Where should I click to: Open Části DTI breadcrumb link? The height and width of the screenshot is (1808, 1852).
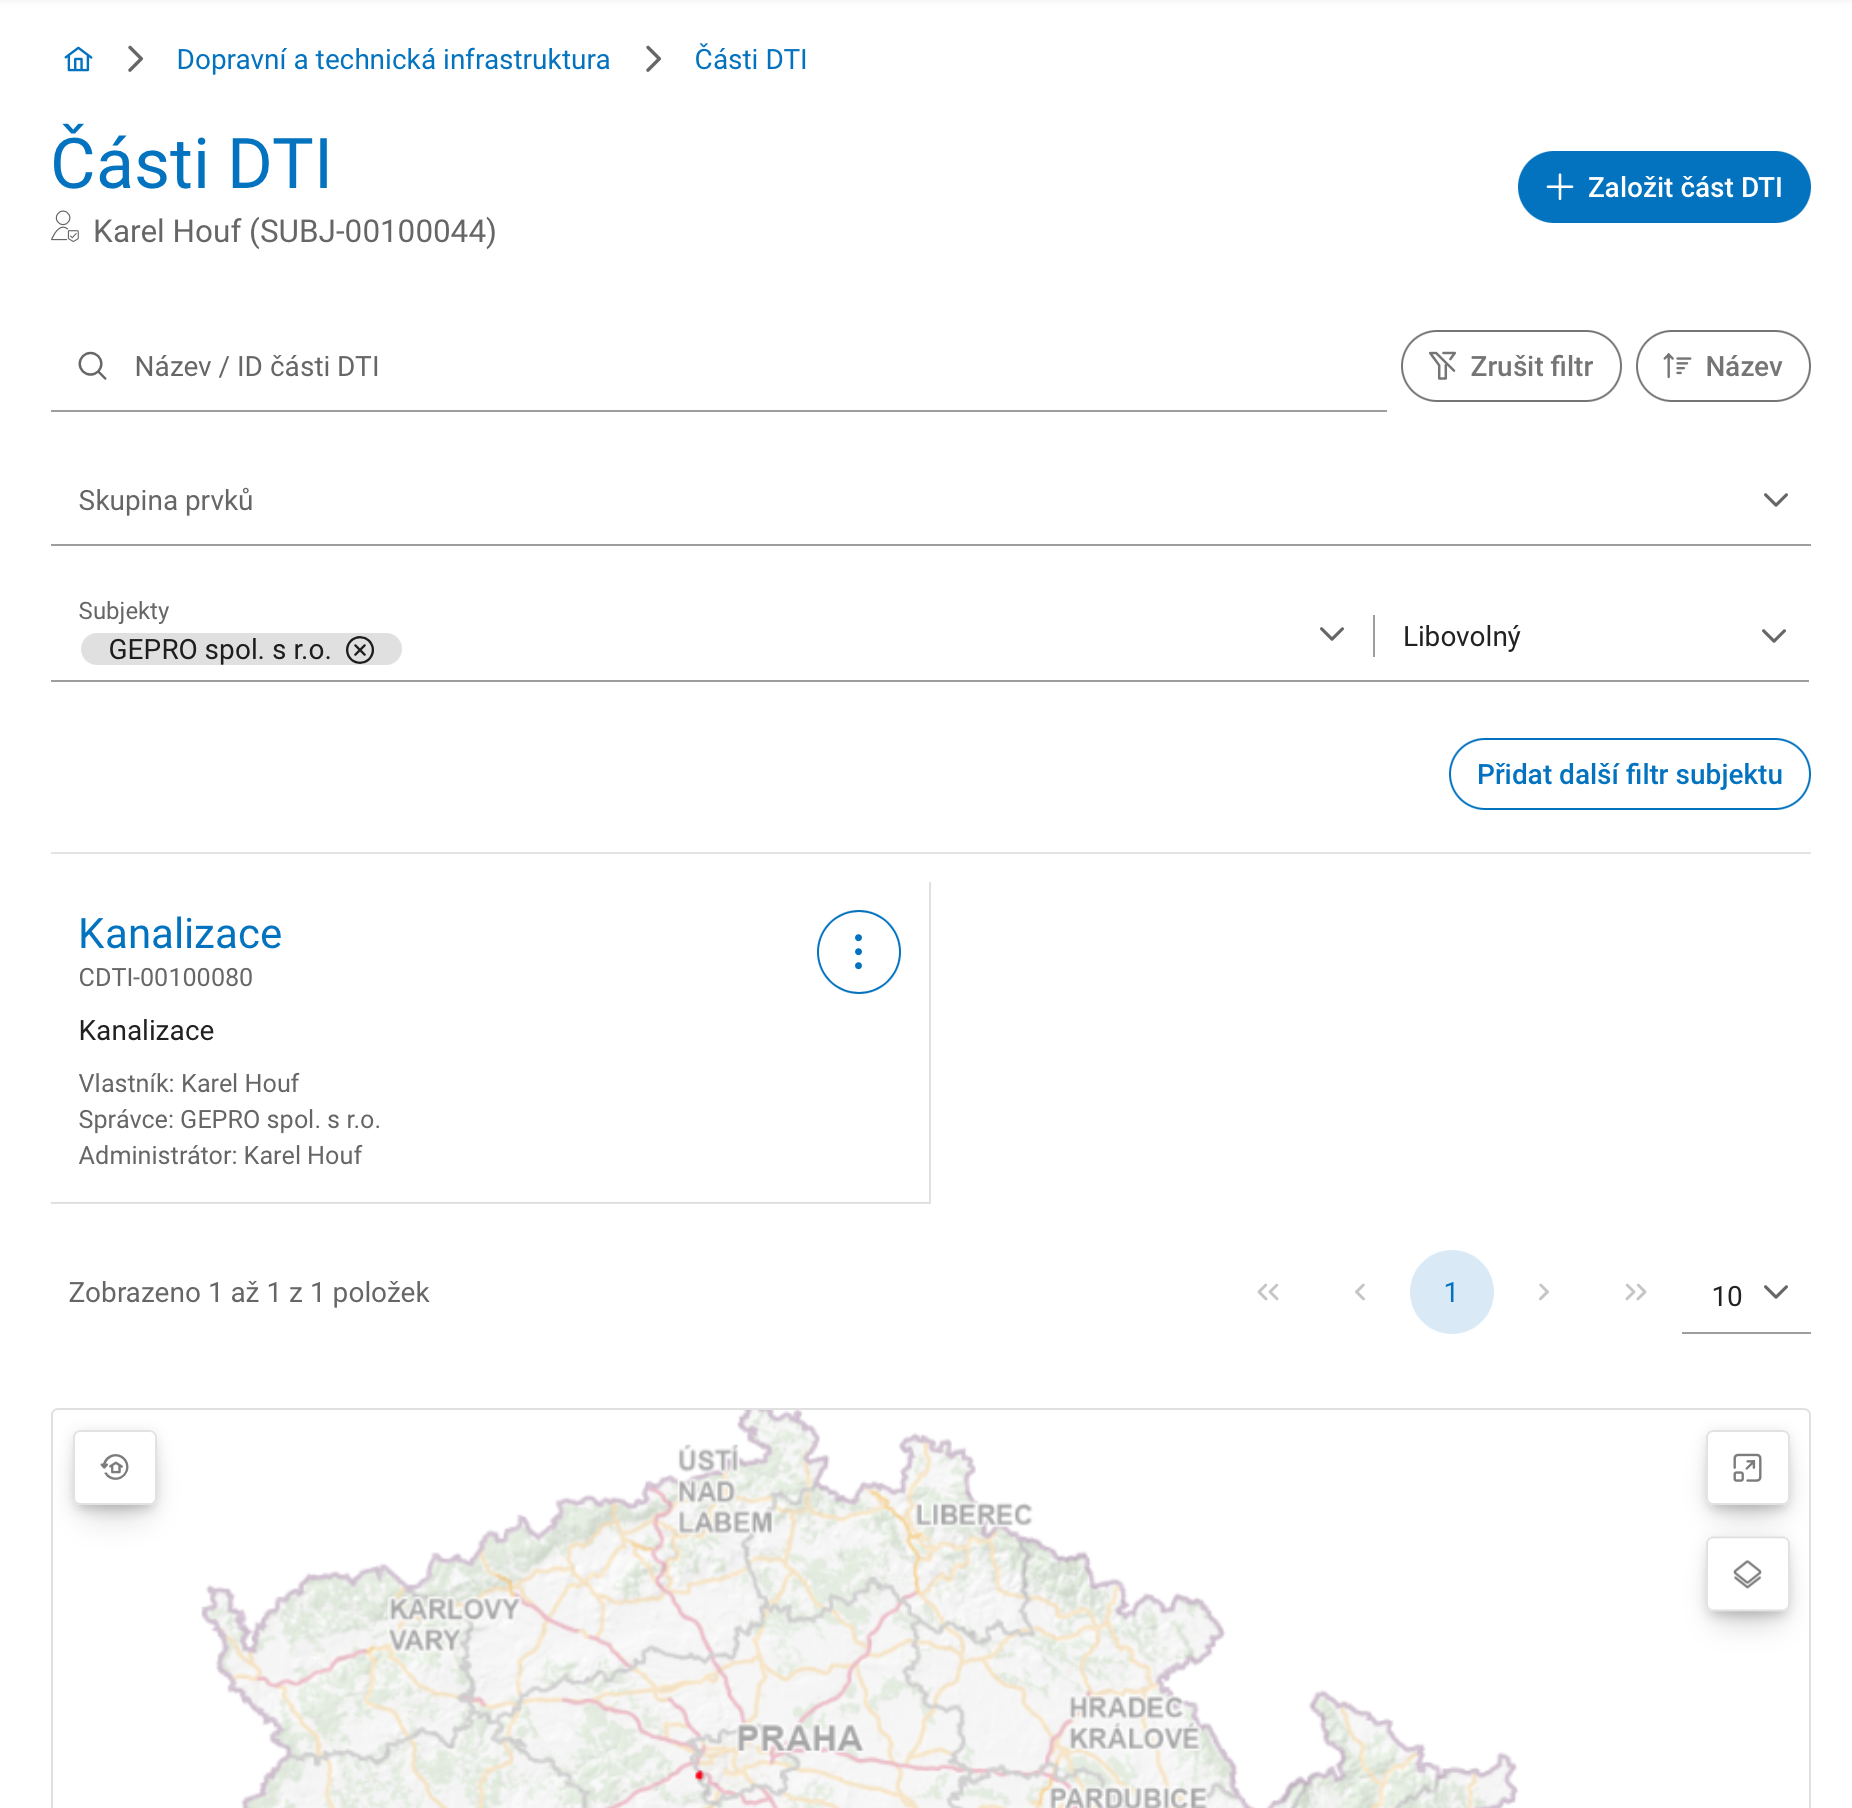coord(750,60)
